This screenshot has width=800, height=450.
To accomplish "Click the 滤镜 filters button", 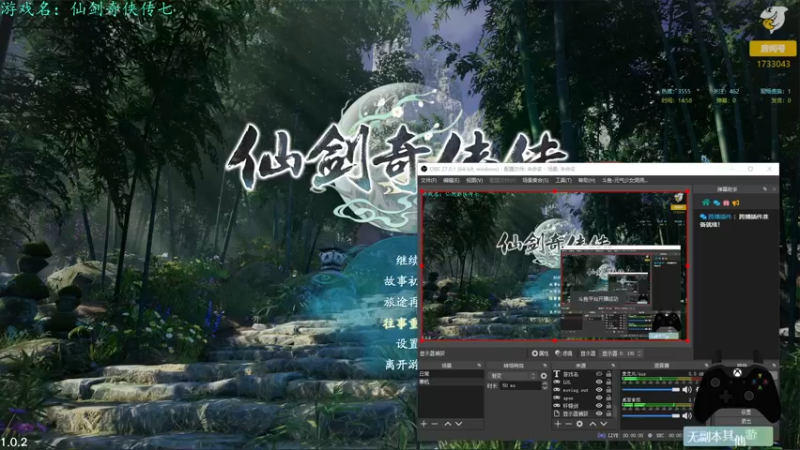I will click(x=564, y=353).
